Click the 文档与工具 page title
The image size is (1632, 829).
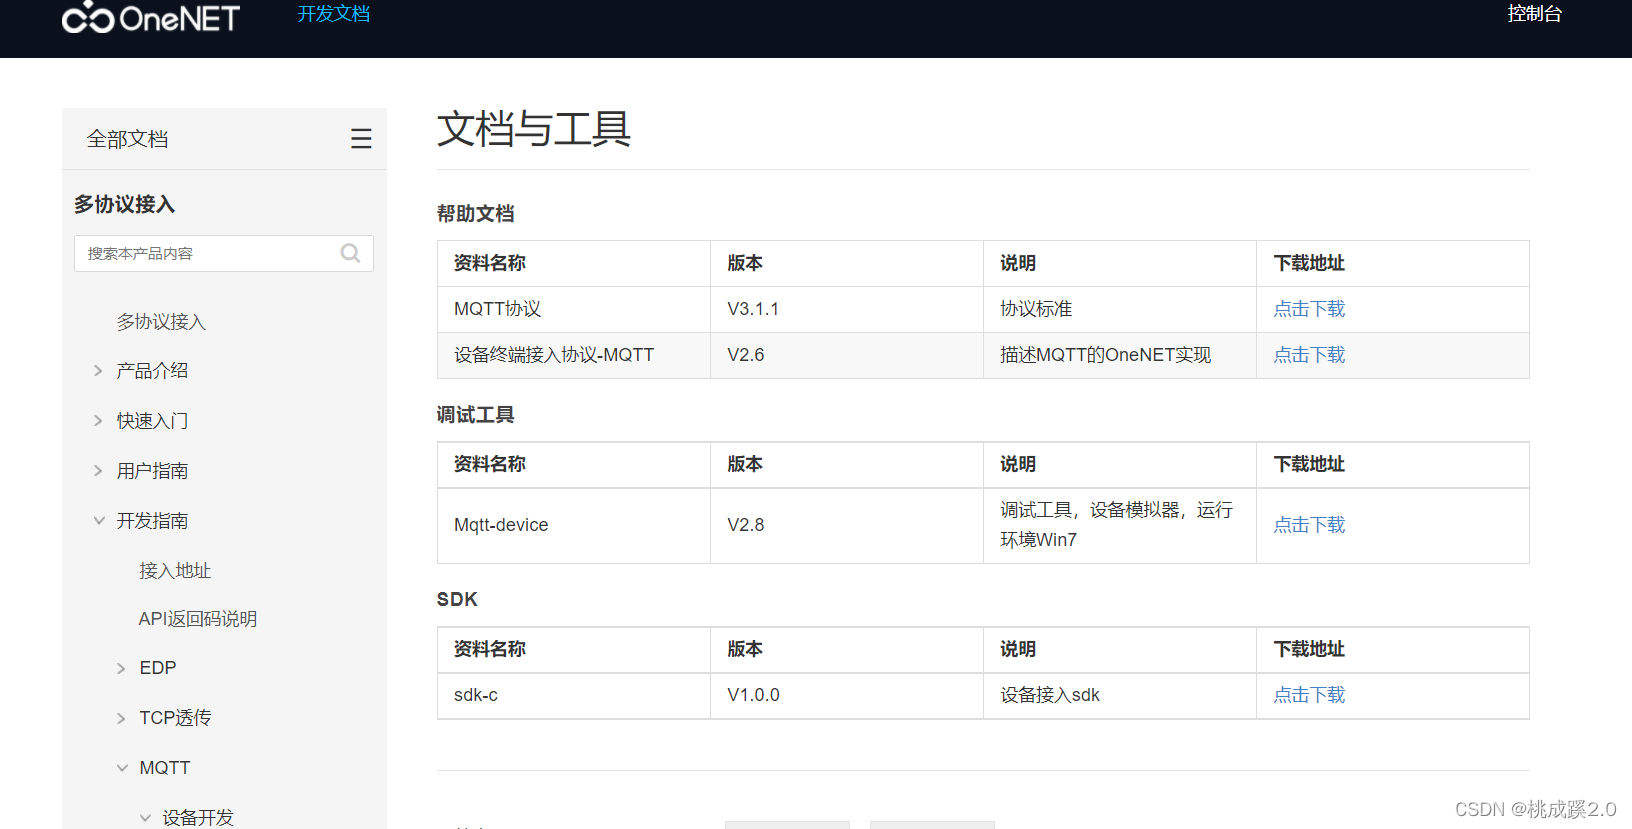pos(534,129)
